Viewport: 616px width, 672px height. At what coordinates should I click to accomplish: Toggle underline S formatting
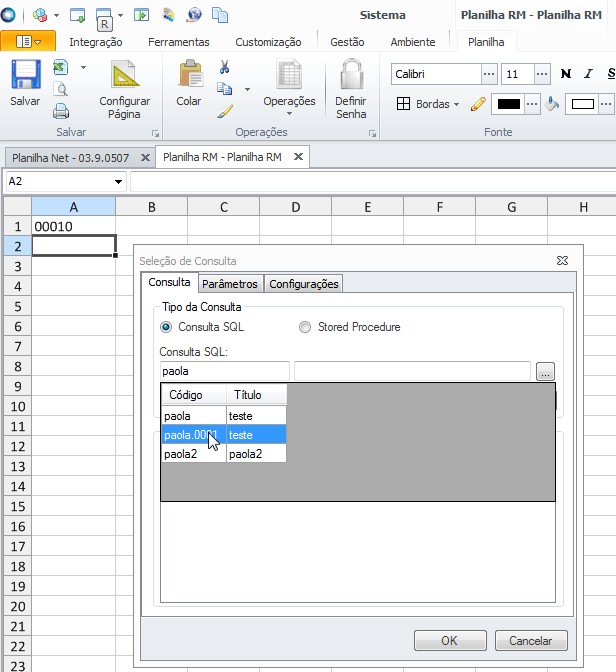(x=611, y=74)
